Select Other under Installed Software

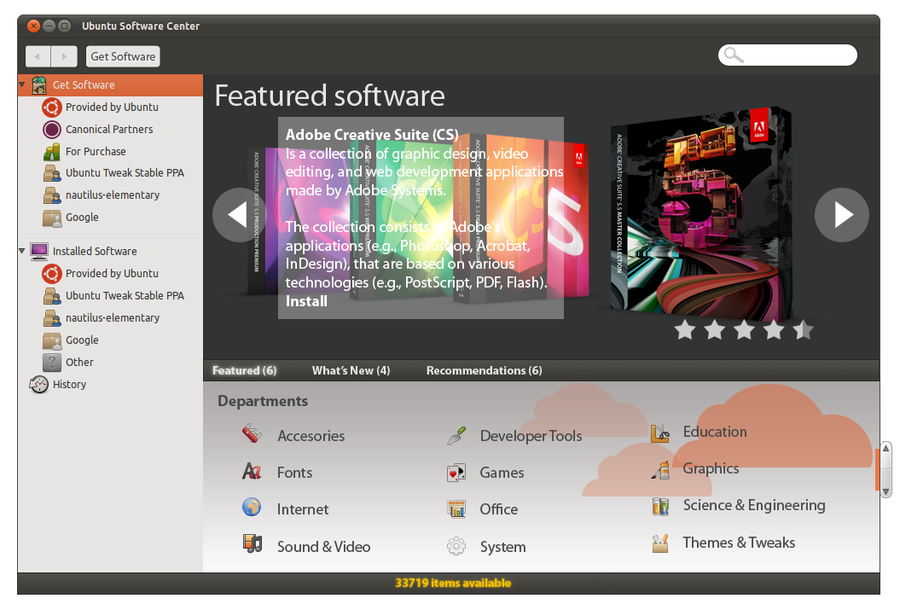[x=79, y=362]
